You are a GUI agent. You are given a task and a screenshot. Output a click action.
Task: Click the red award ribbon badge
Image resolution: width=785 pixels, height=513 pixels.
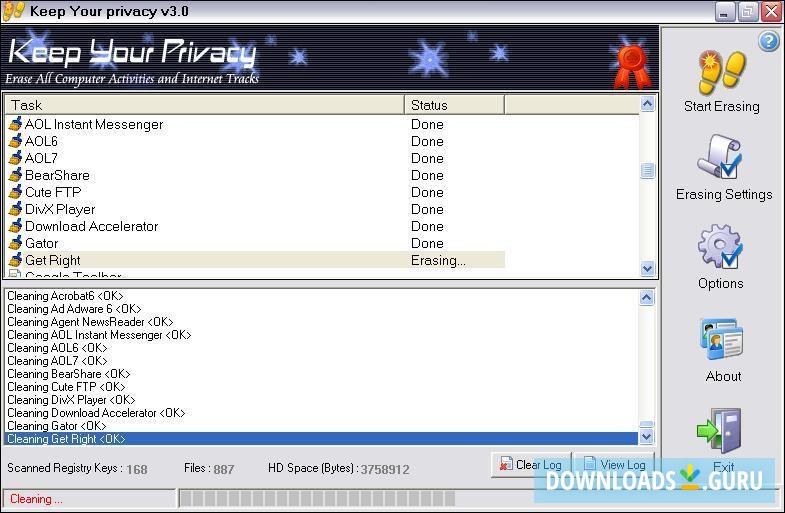632,66
